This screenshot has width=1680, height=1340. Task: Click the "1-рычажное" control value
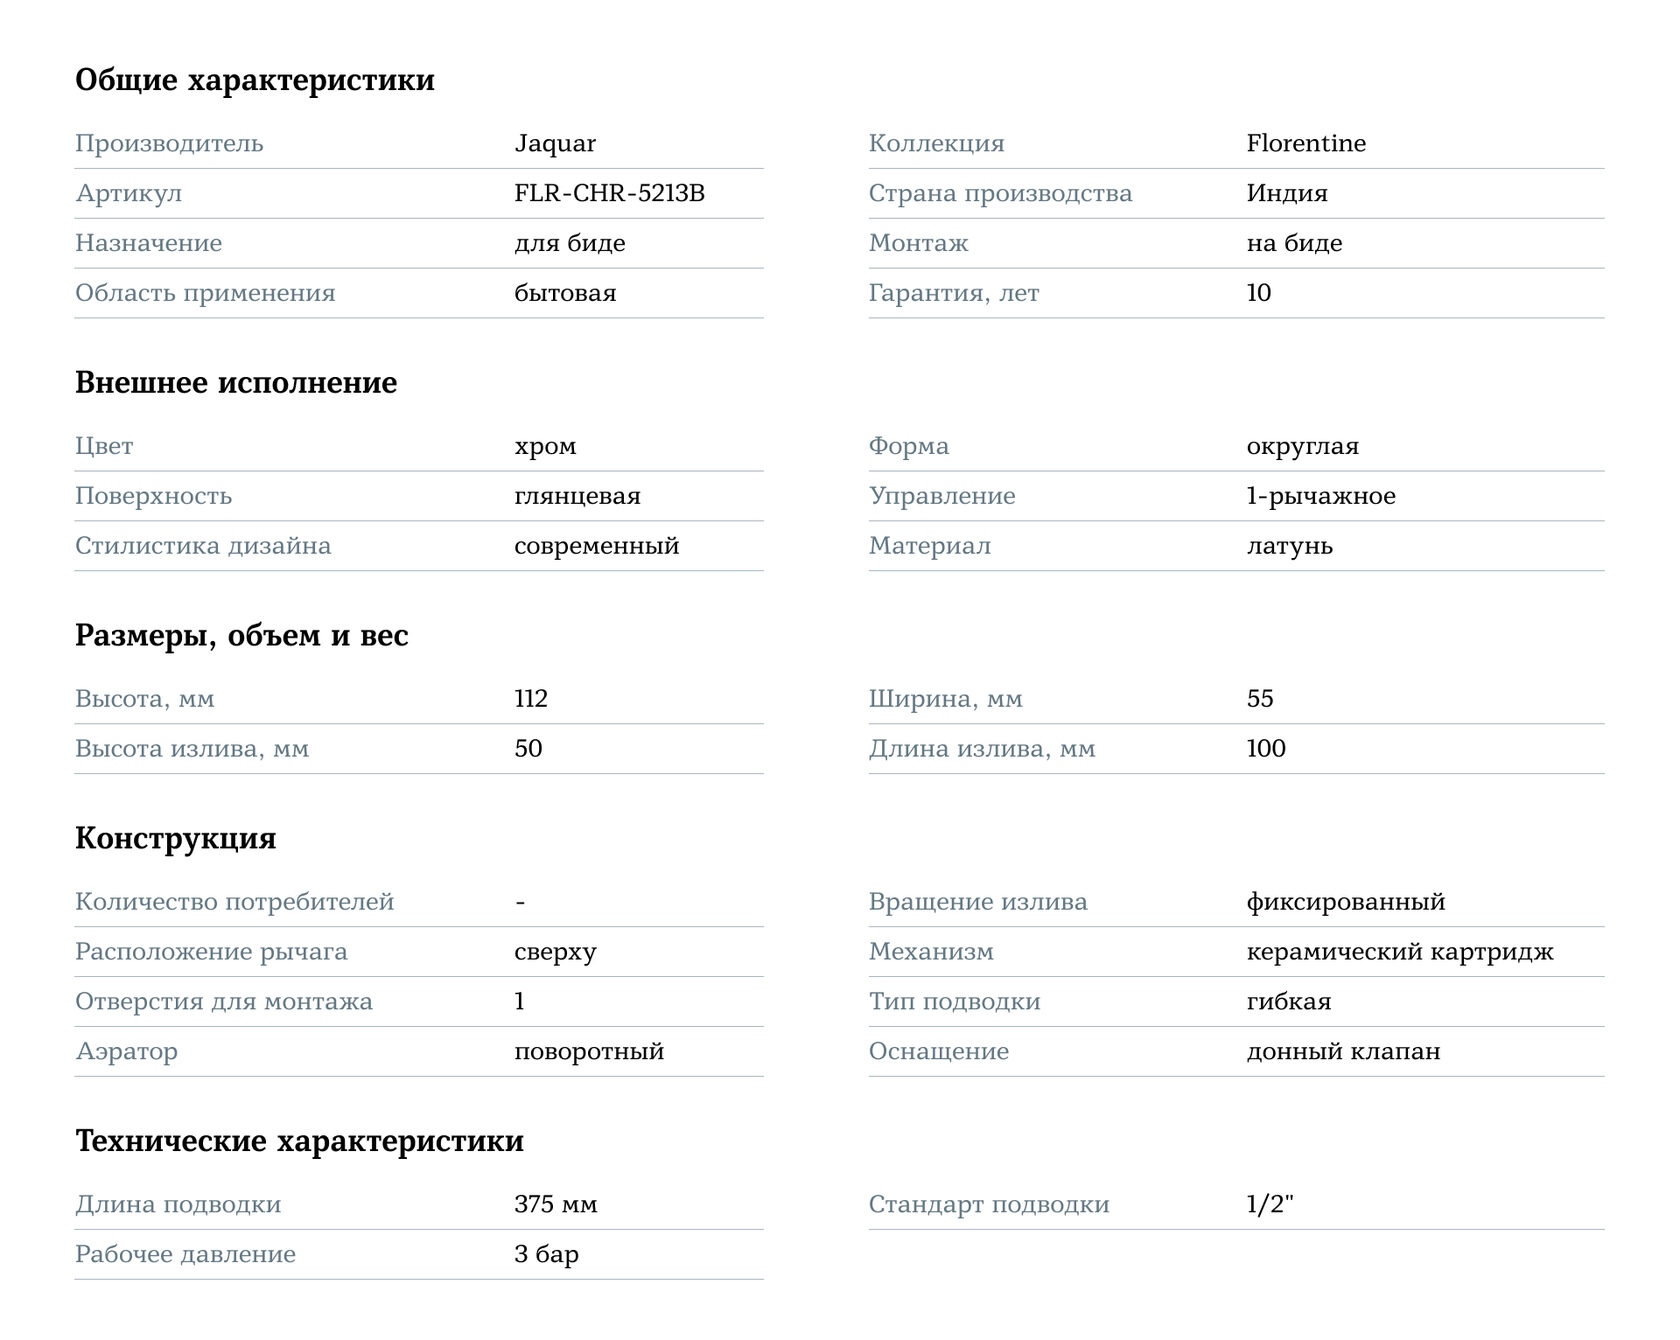coord(1321,497)
